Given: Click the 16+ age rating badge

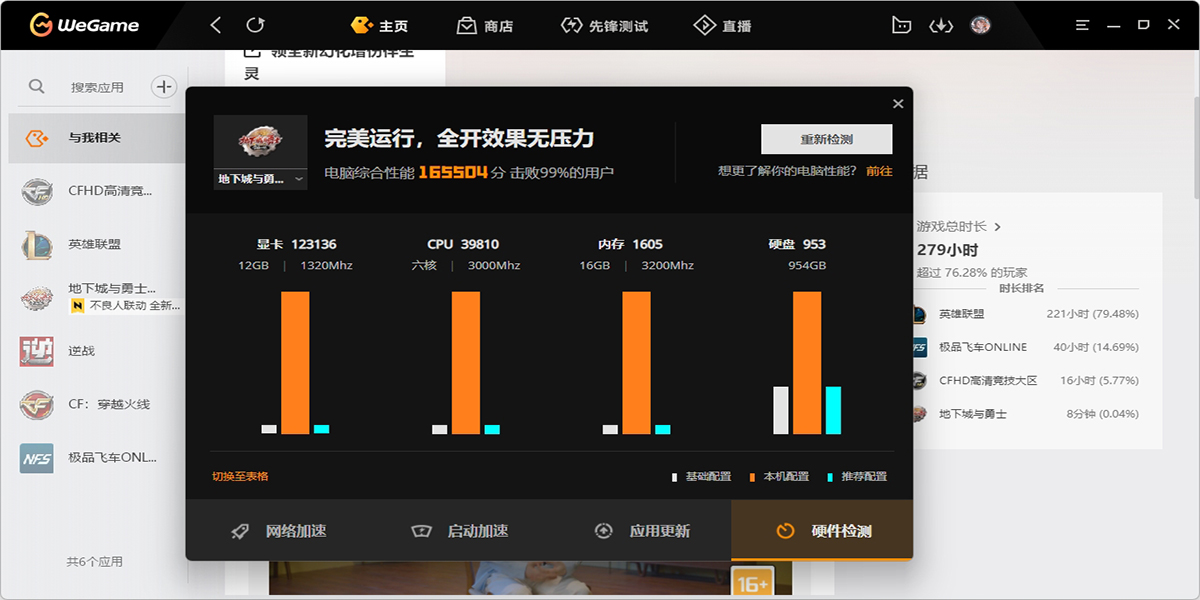Looking at the screenshot, I should [x=751, y=584].
